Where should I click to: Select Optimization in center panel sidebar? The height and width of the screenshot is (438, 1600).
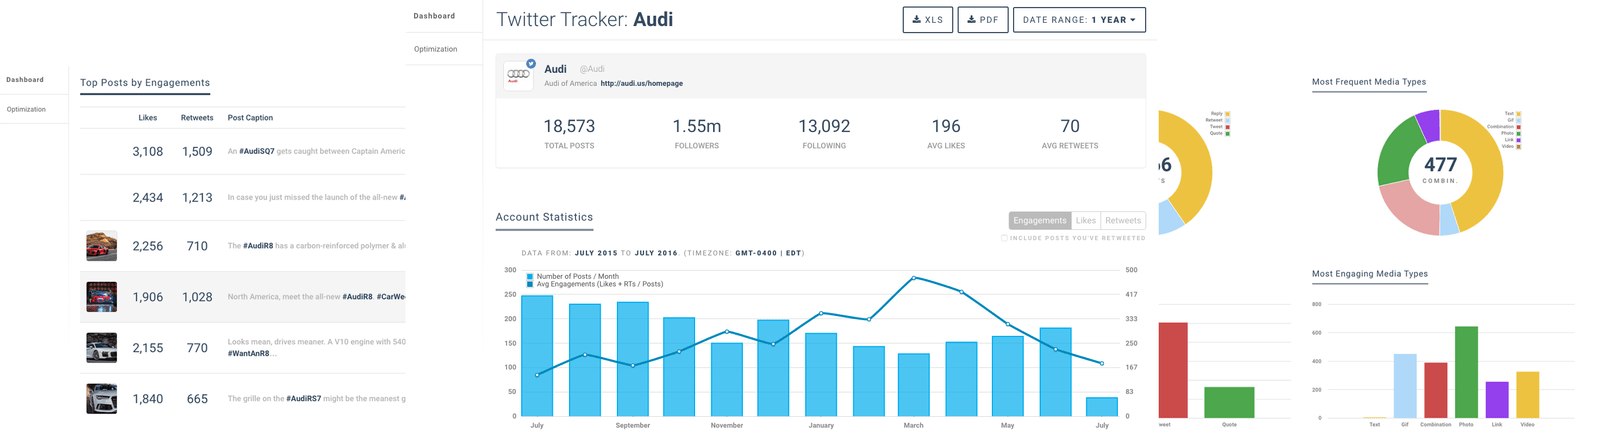(435, 49)
